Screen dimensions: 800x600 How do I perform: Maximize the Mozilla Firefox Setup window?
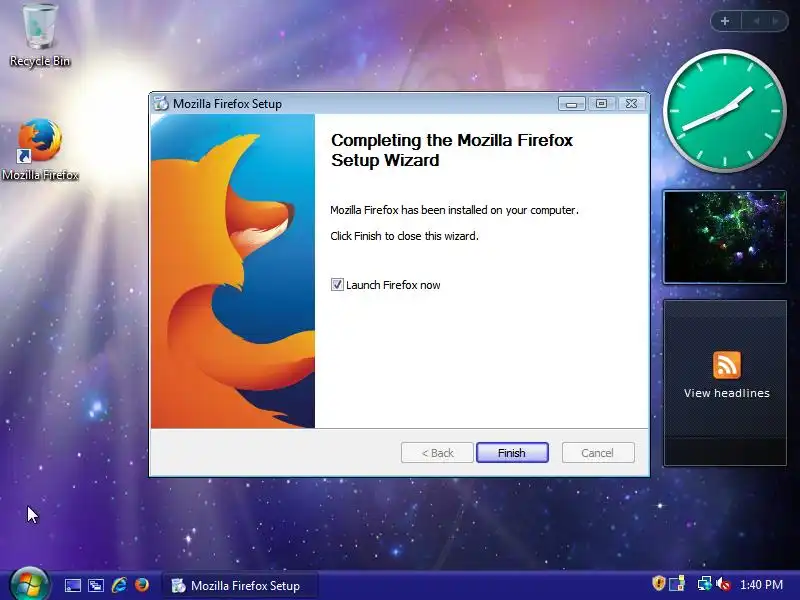click(602, 104)
